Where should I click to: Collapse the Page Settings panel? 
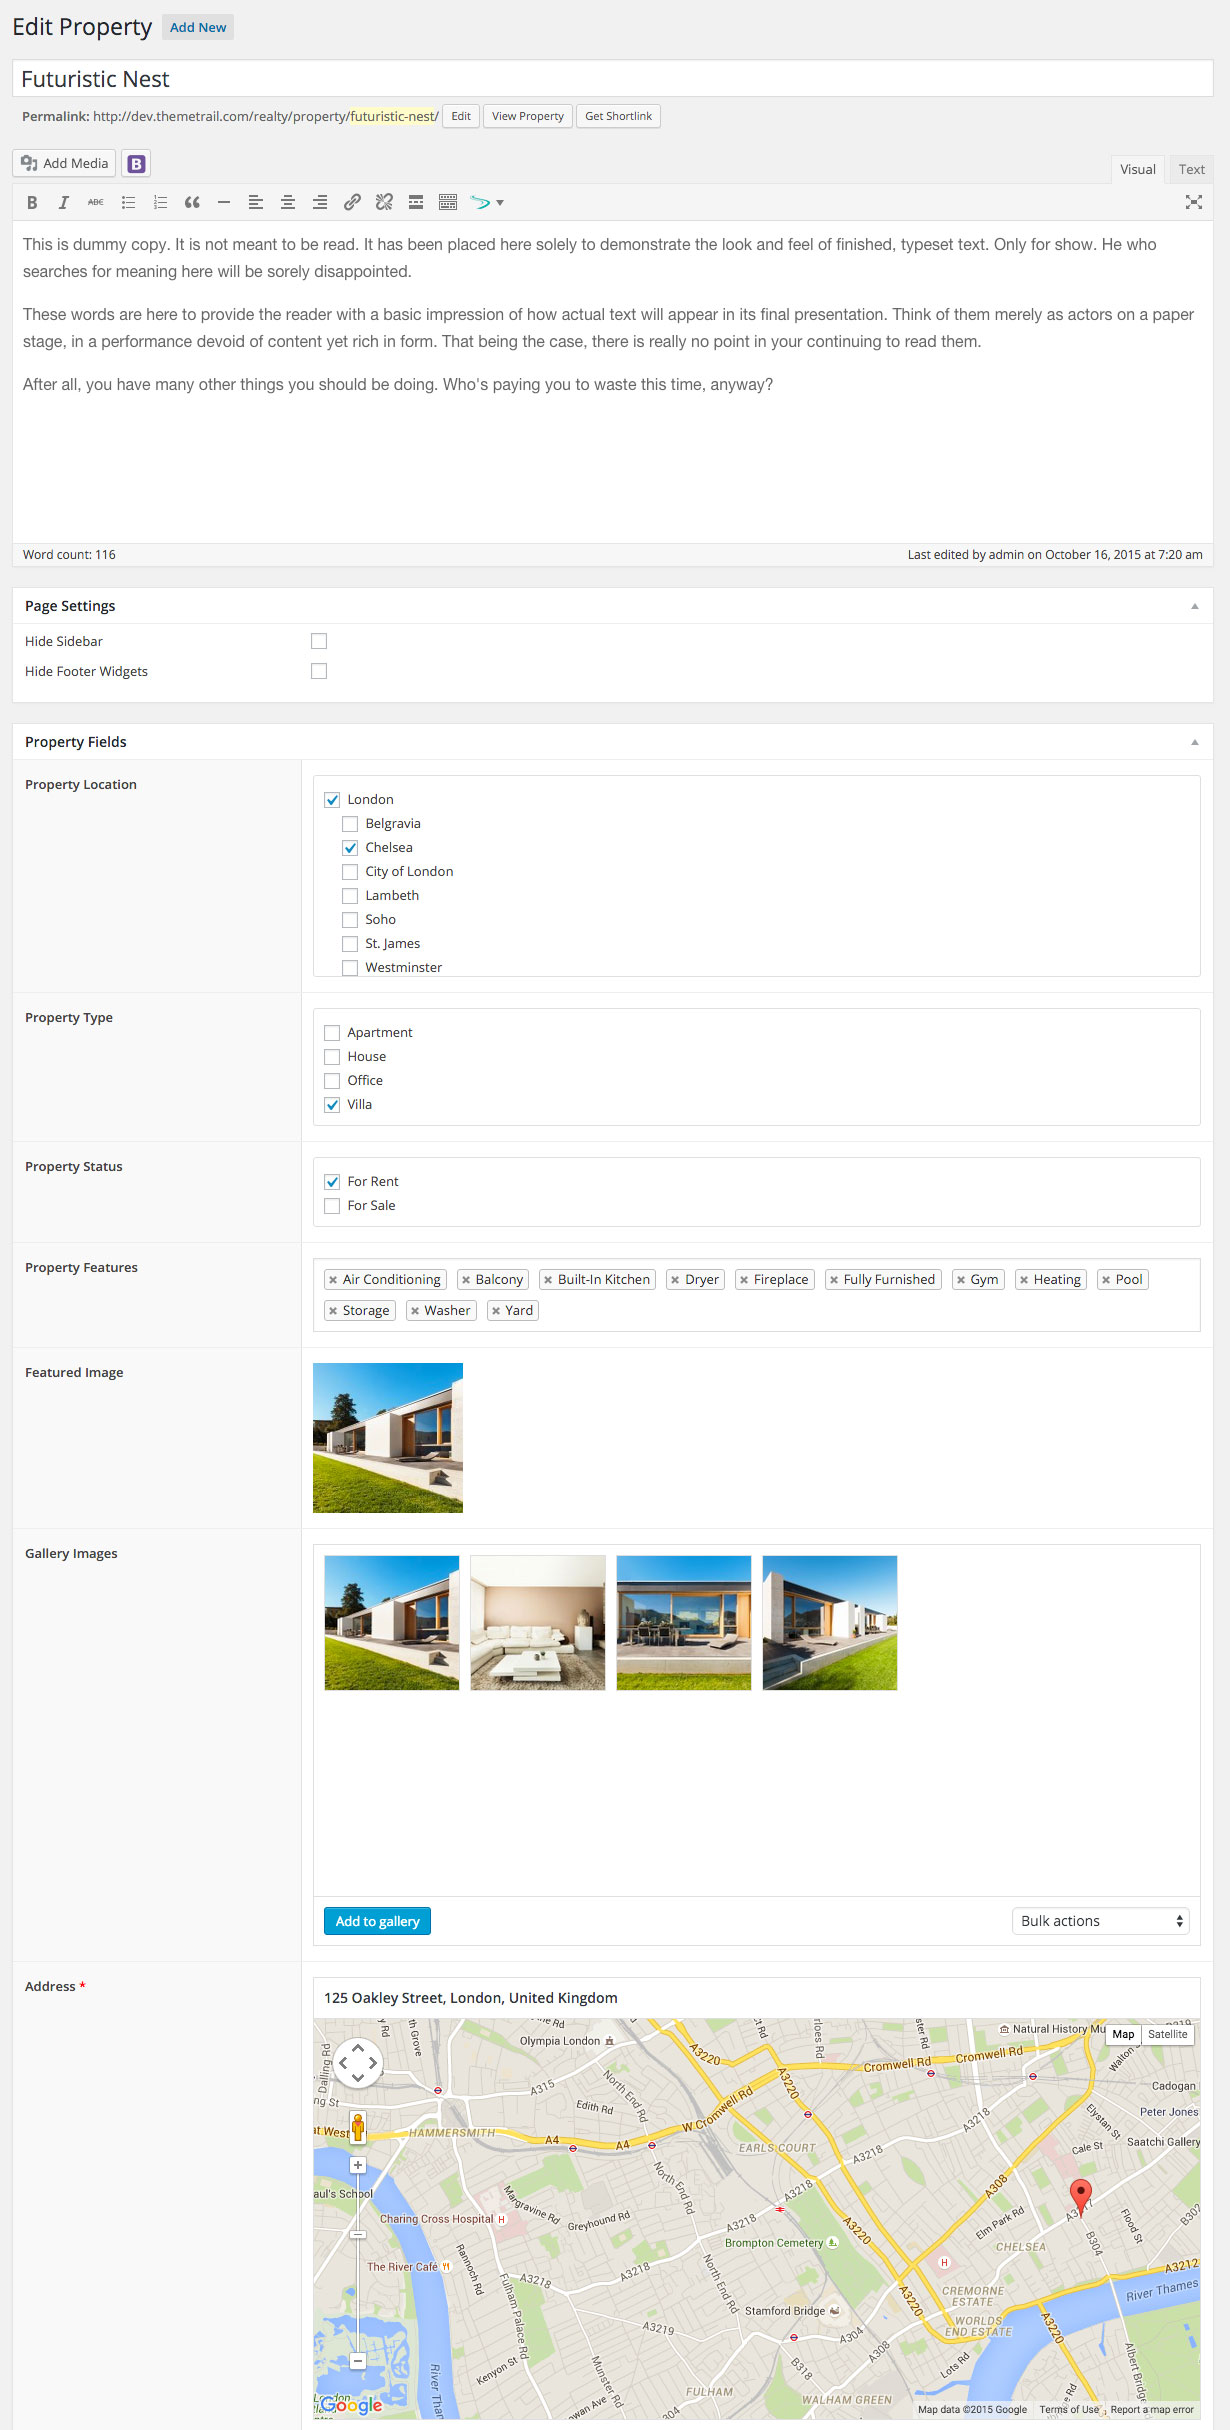pyautogui.click(x=1194, y=606)
